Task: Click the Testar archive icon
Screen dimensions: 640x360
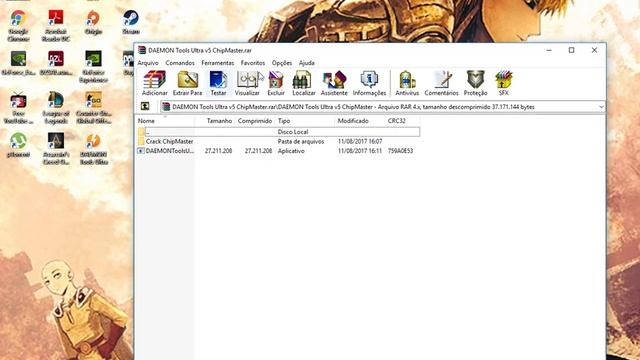Action: pos(218,83)
